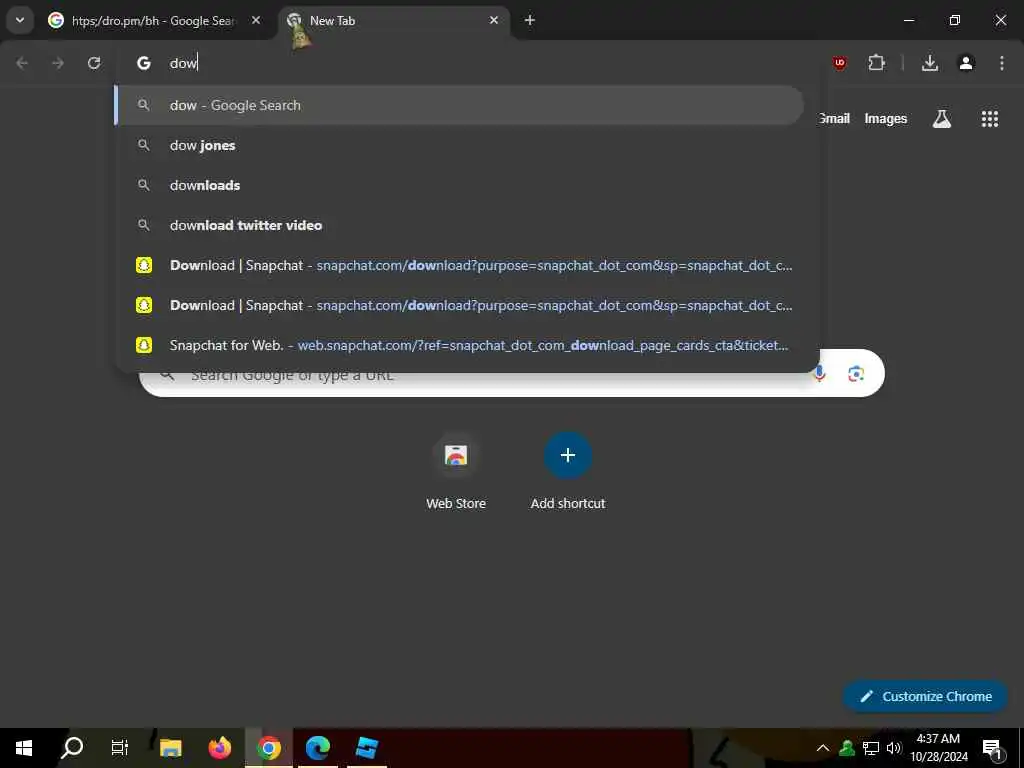Open the tab search dropdown arrow
Screen dimensions: 1024x768
(x=20, y=20)
